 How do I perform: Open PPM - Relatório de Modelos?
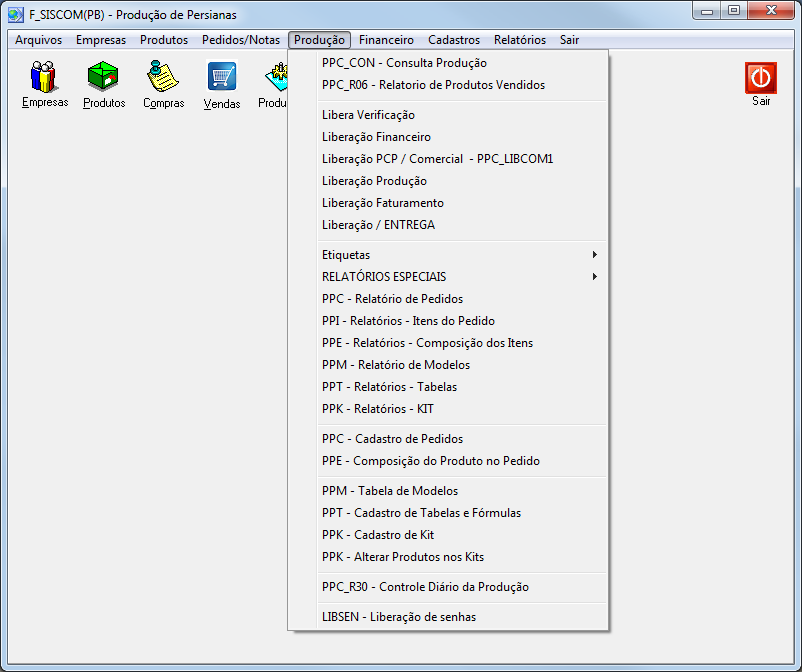pyautogui.click(x=463, y=365)
